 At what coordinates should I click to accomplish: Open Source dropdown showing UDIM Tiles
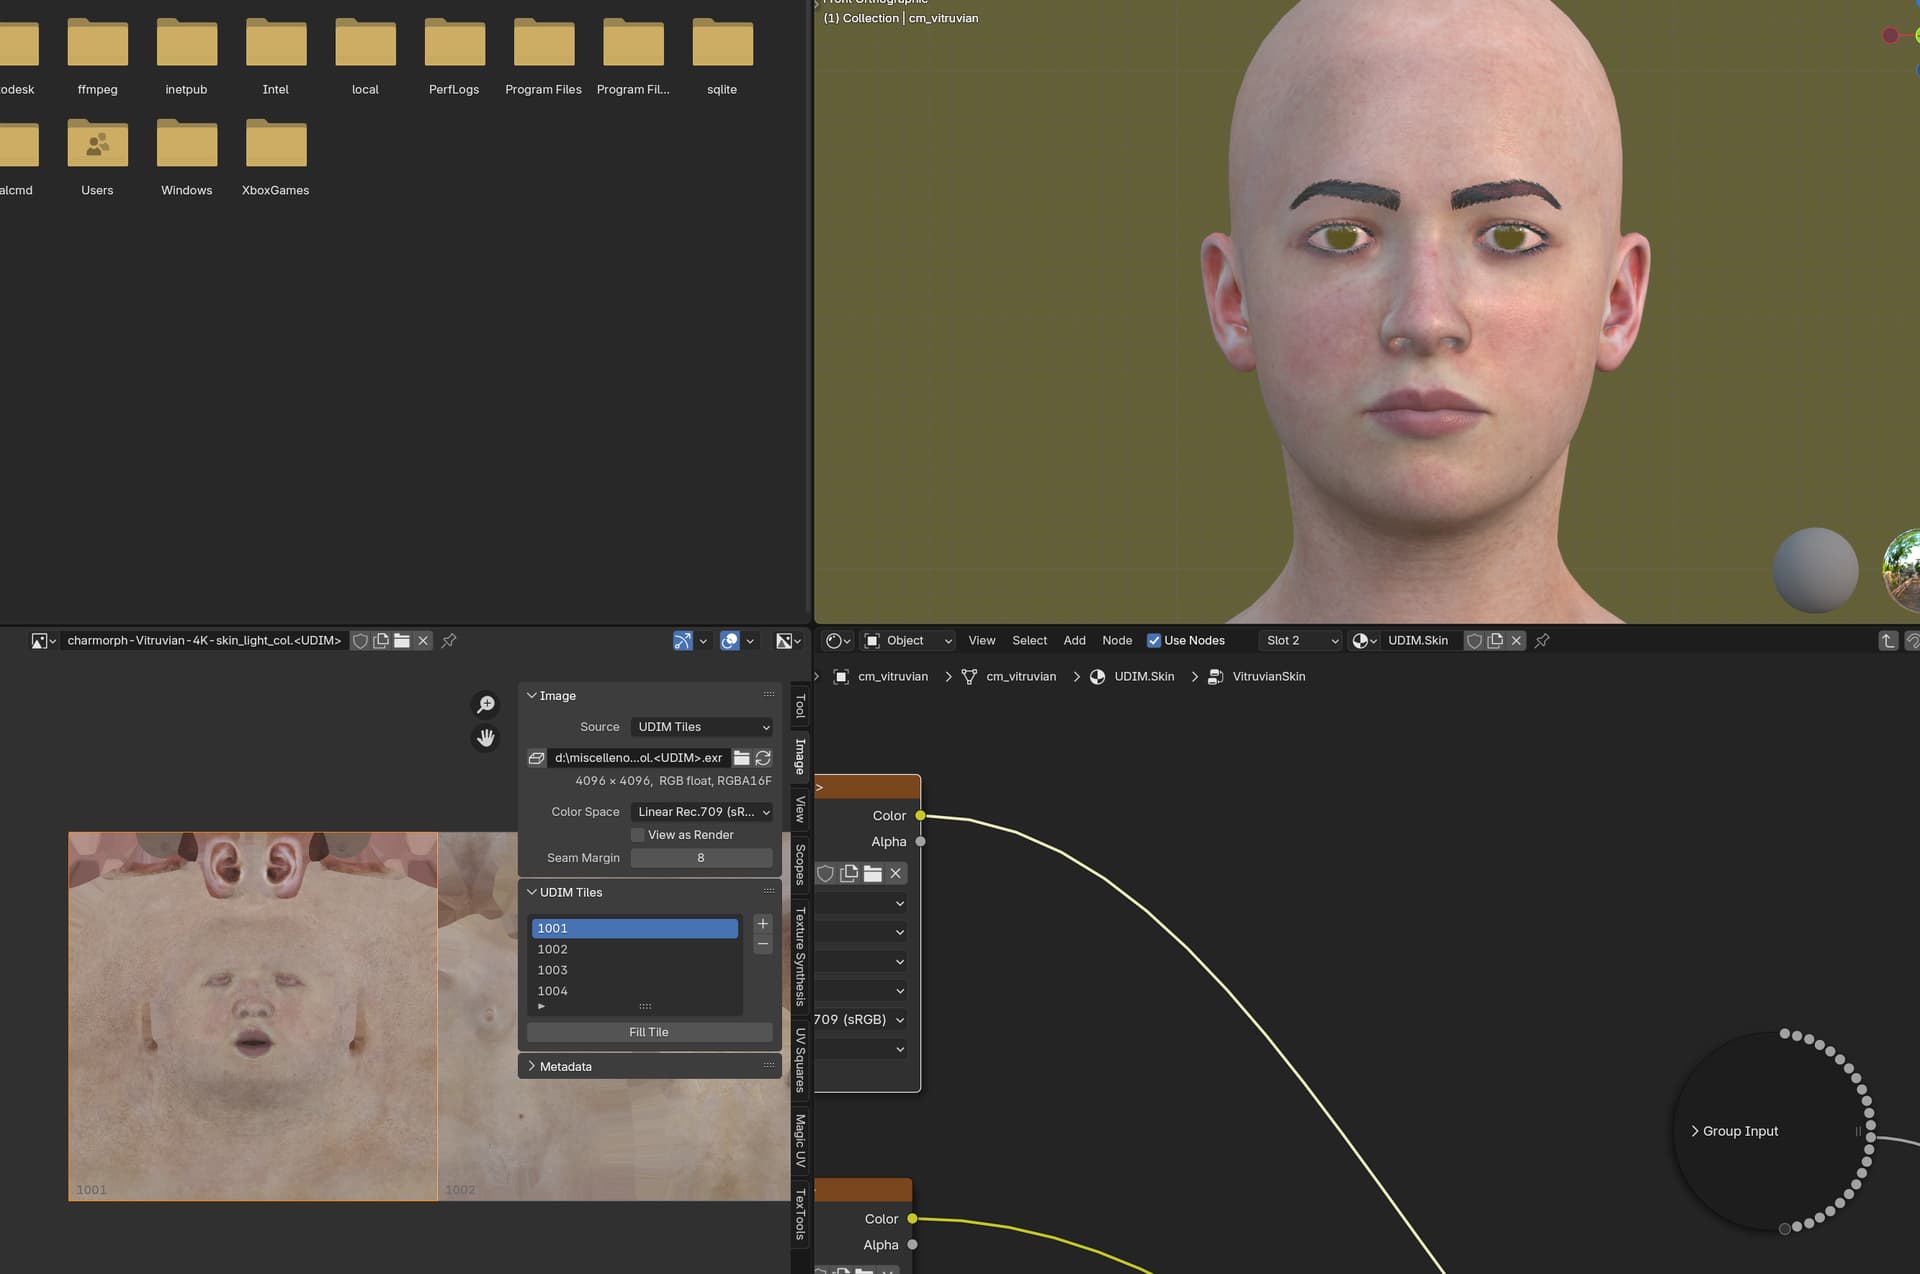tap(703, 727)
